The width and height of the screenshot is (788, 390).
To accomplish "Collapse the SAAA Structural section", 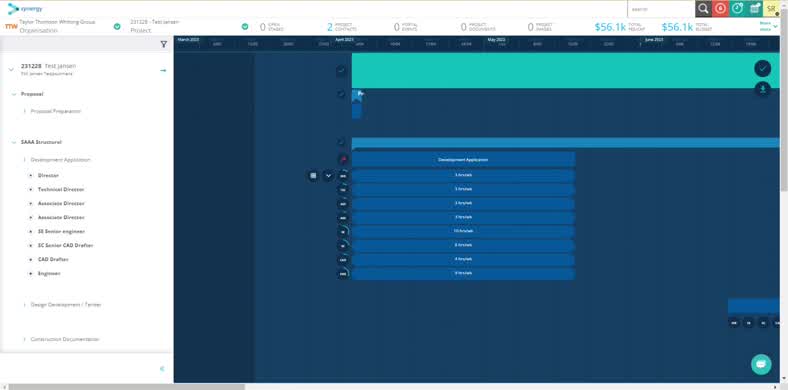I will tap(14, 142).
